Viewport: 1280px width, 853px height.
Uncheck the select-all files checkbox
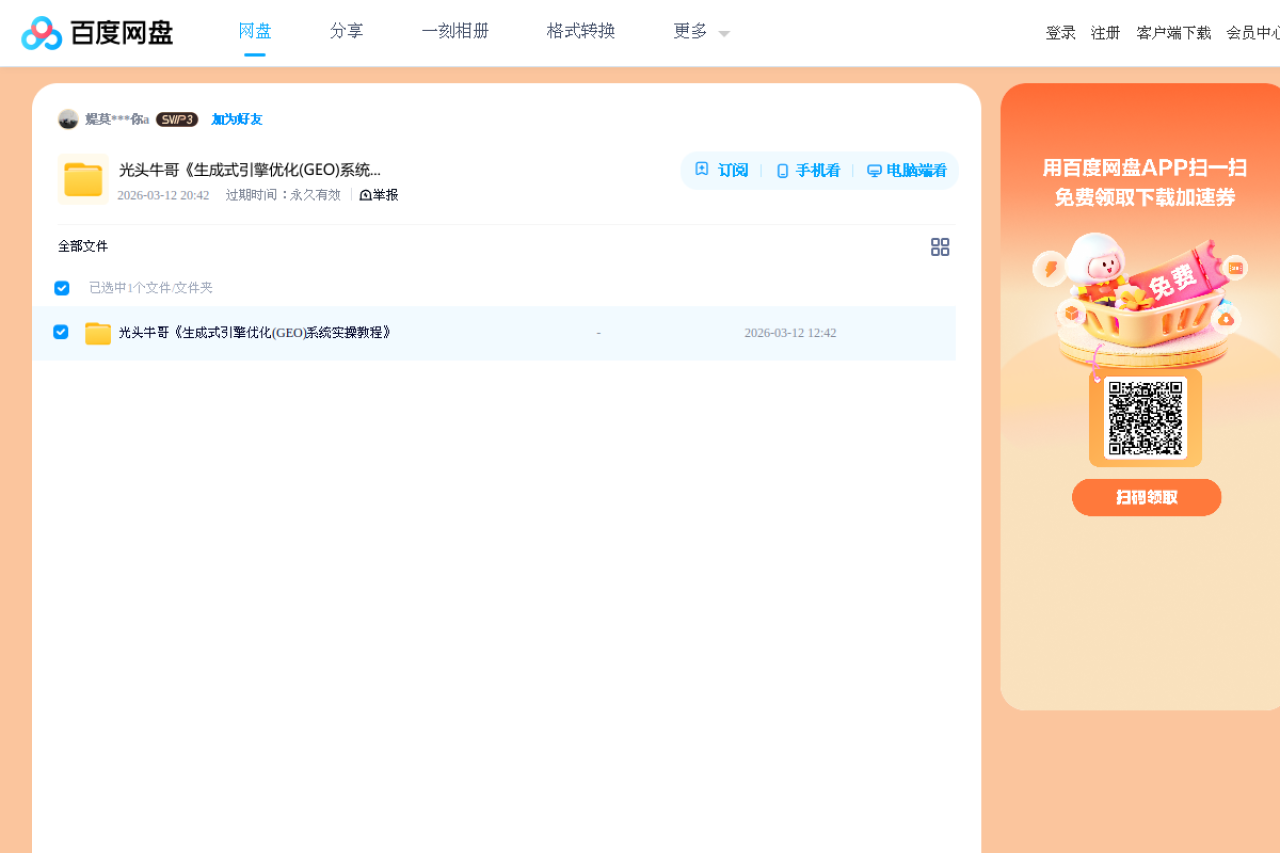[62, 288]
